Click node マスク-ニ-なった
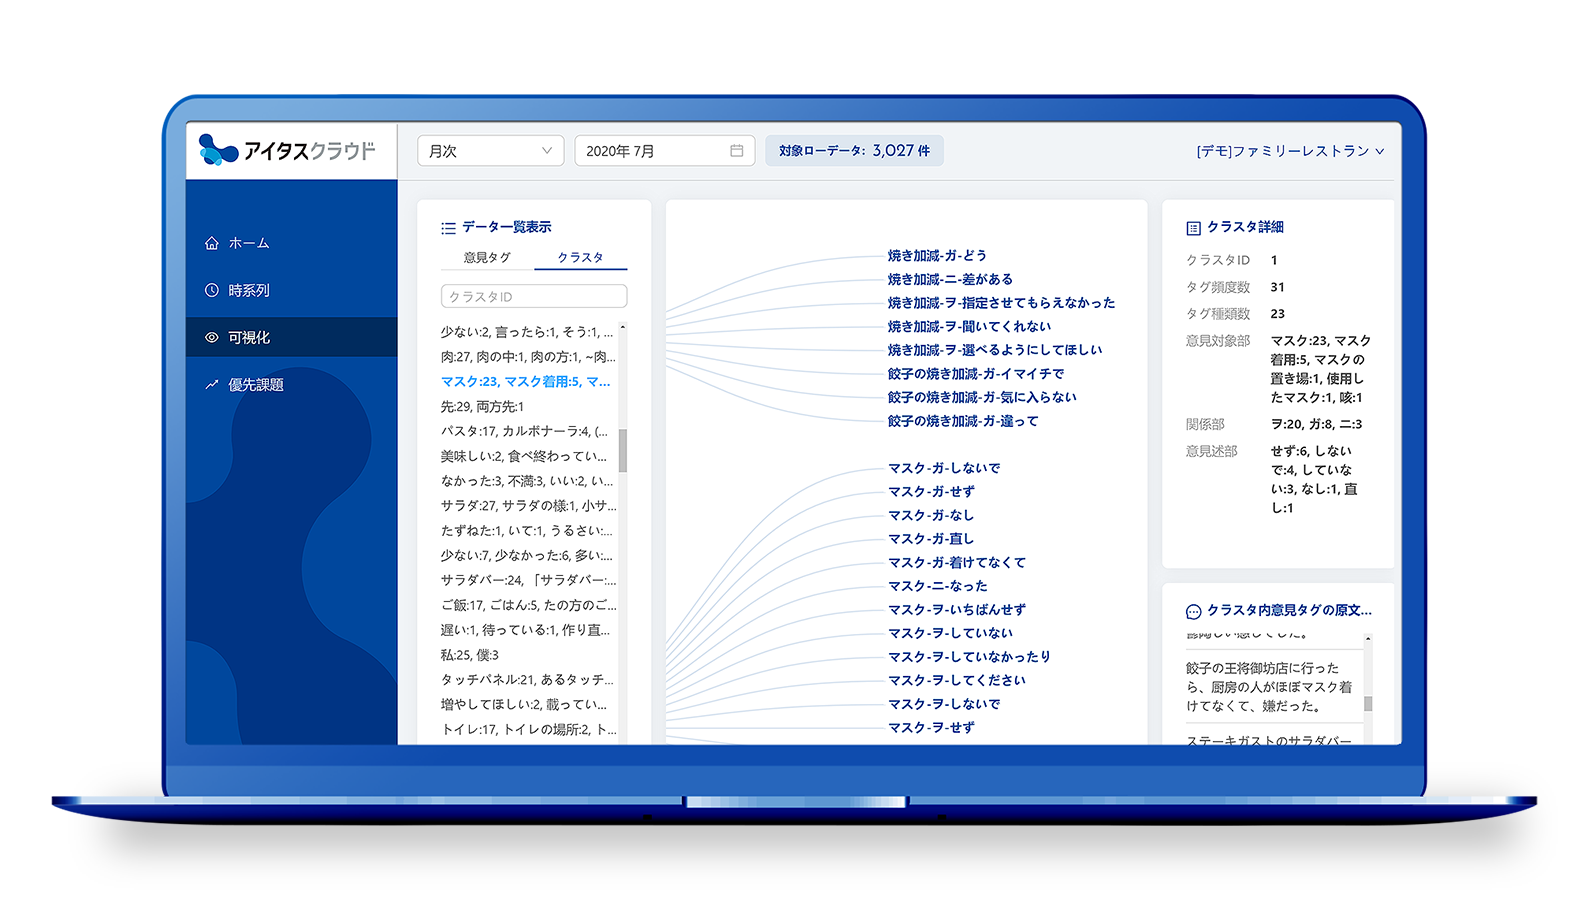 (x=938, y=586)
